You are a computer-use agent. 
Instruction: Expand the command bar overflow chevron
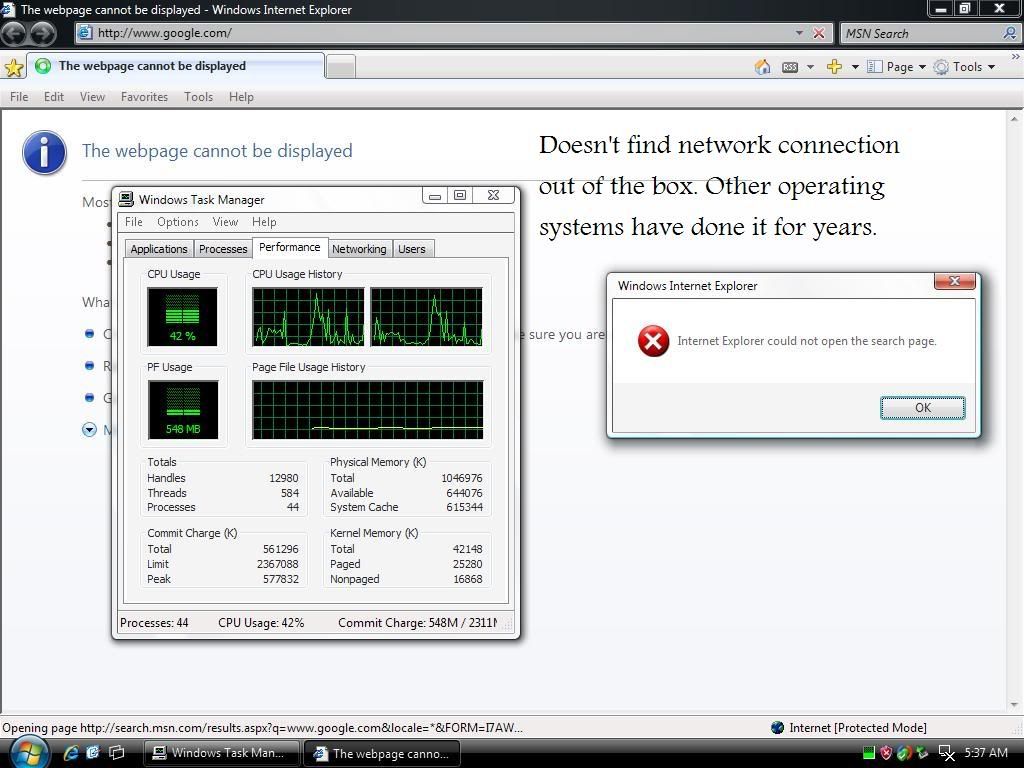pos(1015,57)
